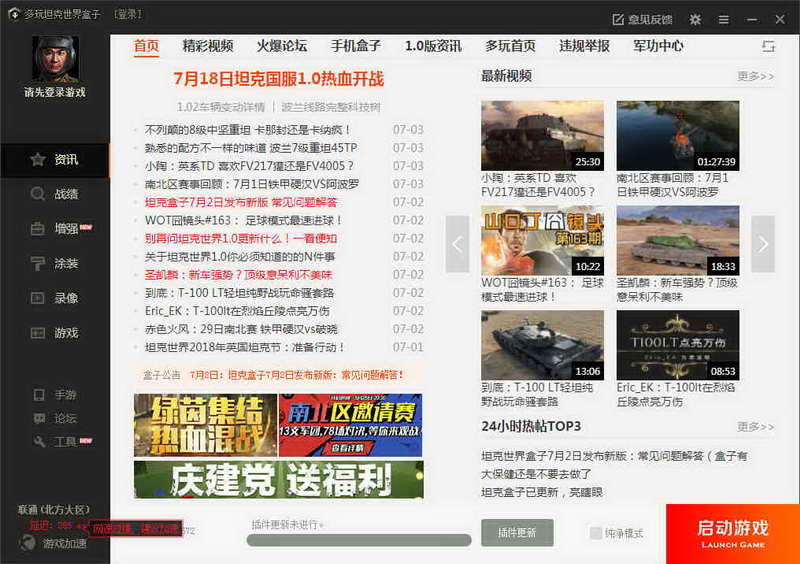Click the 启动游戏 Launch Game button
Viewport: 800px width, 564px height.
[733, 534]
